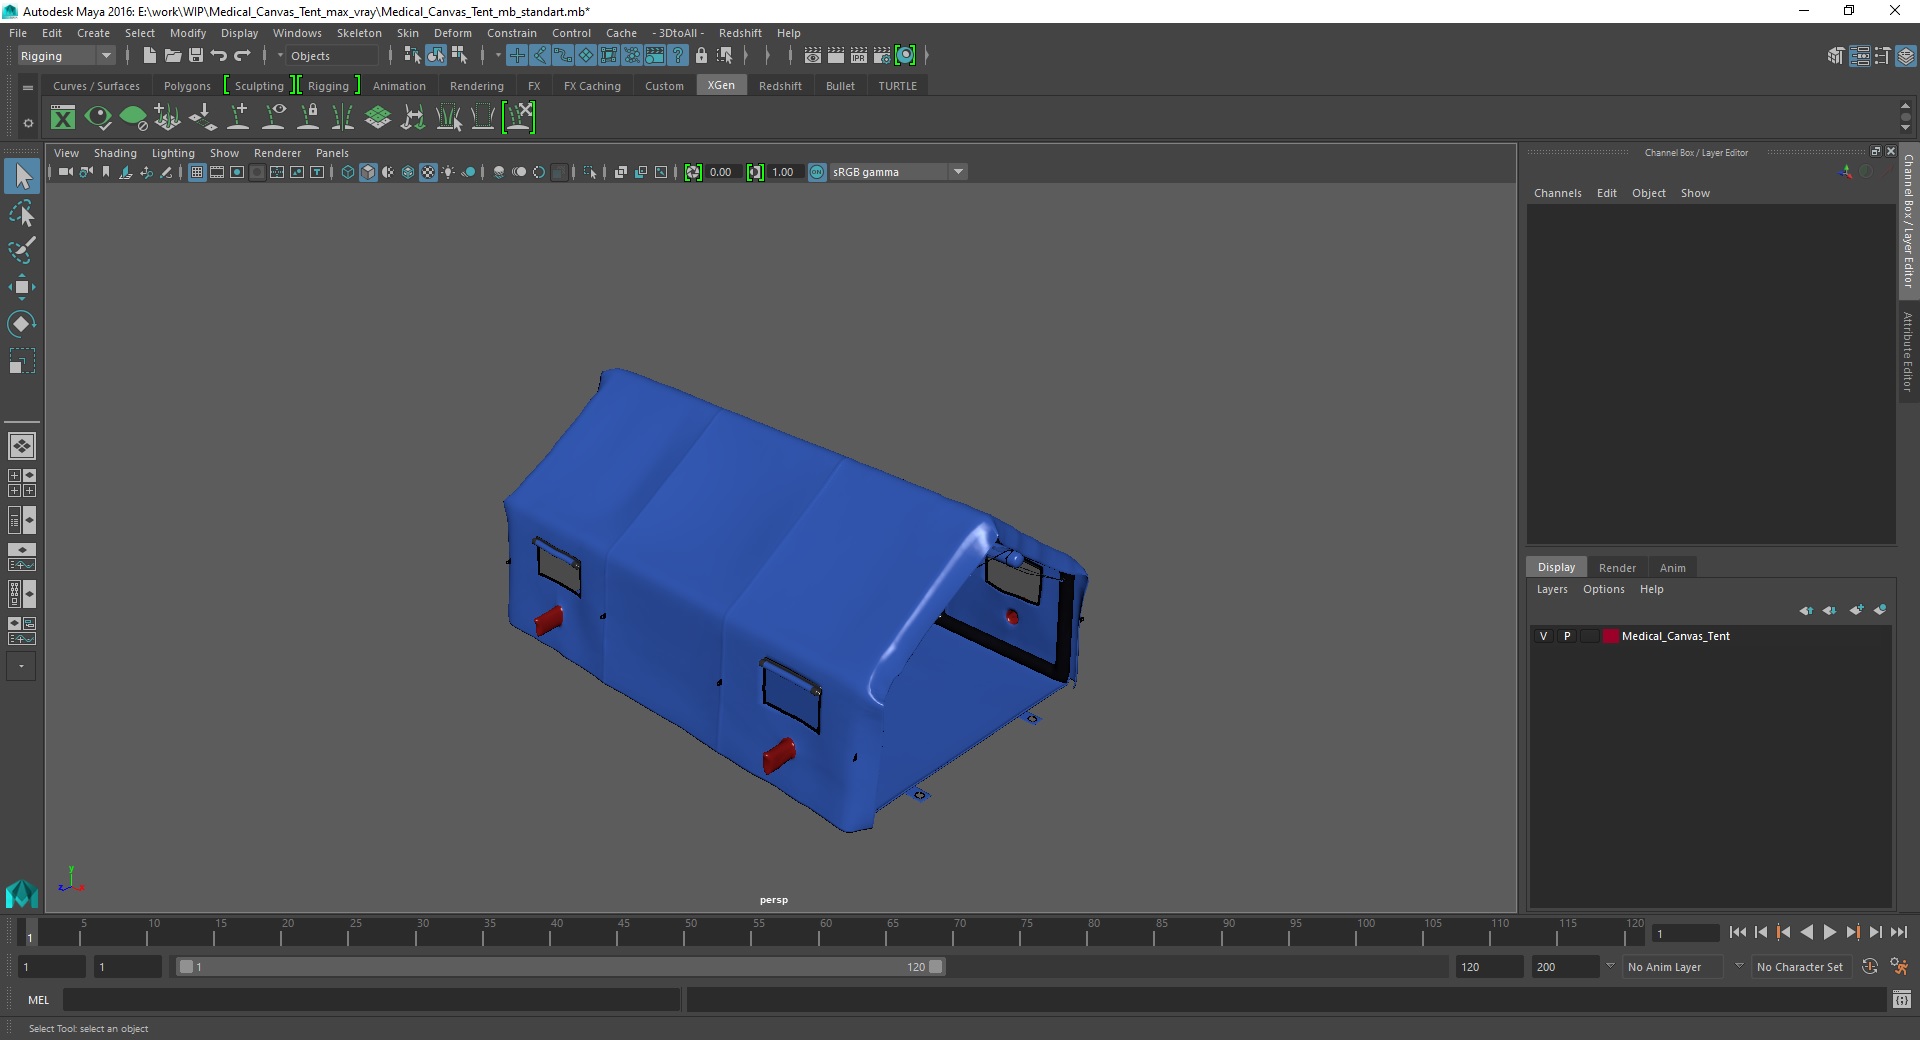Viewport: 1920px width, 1040px height.
Task: Open the File menu
Action: click(x=18, y=33)
